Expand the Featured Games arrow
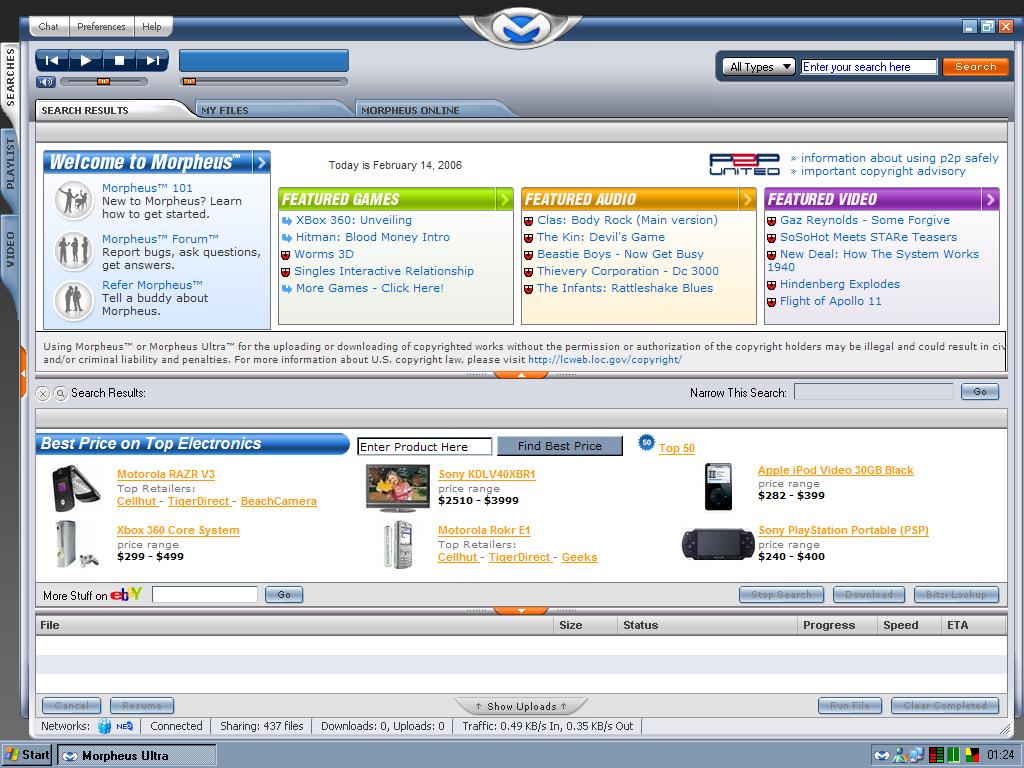Image resolution: width=1024 pixels, height=768 pixels. point(504,199)
